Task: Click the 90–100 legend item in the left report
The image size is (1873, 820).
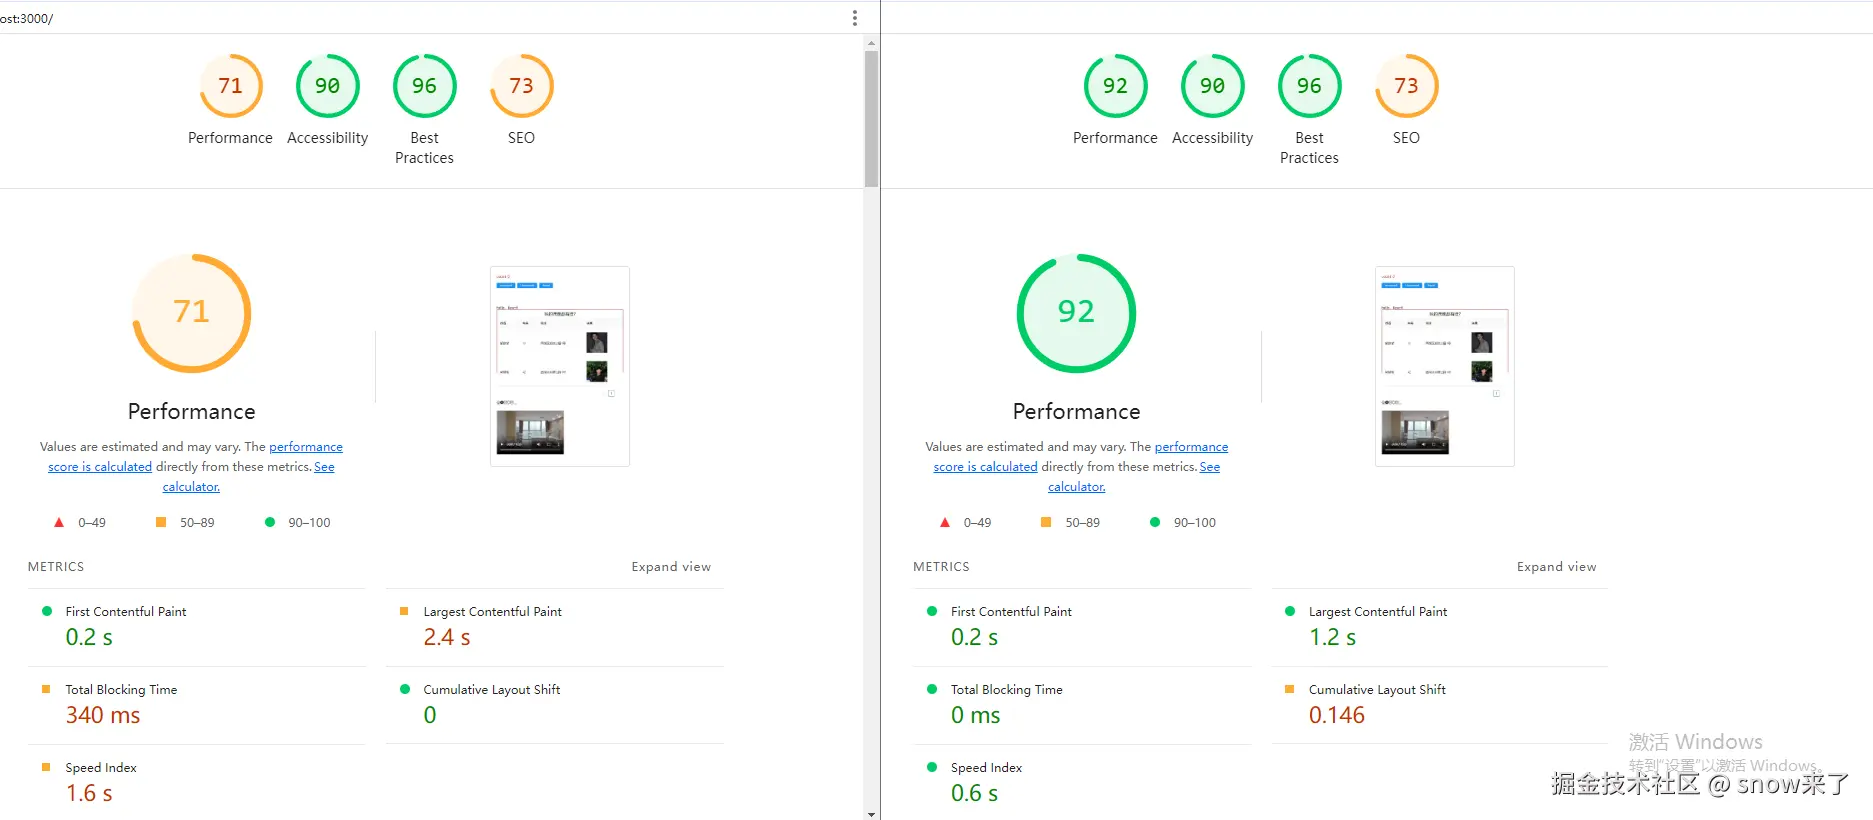Action: coord(297,523)
